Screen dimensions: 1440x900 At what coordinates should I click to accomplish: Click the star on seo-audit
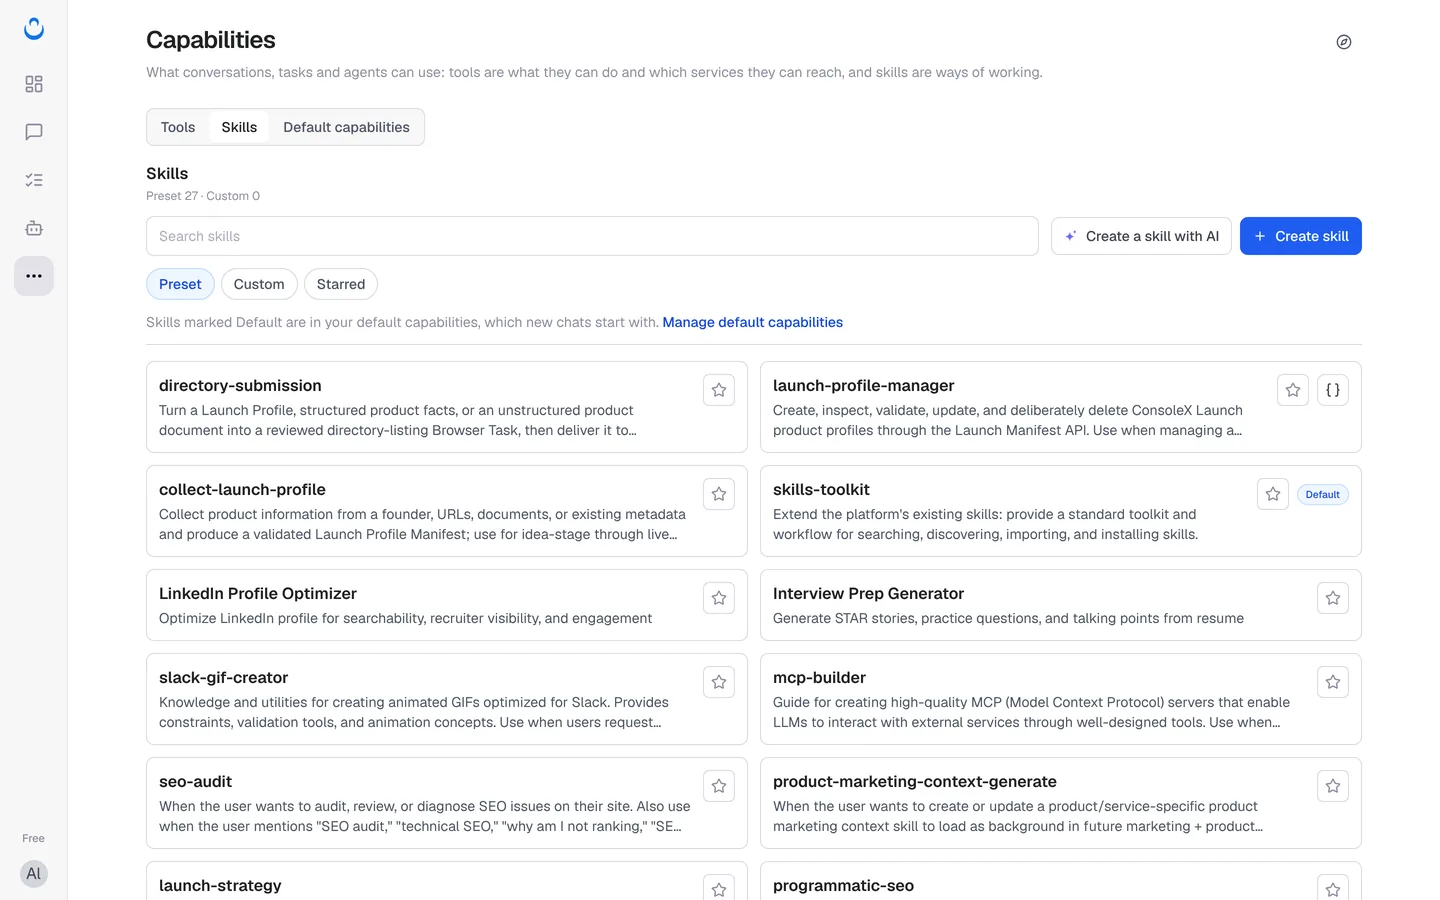click(719, 786)
